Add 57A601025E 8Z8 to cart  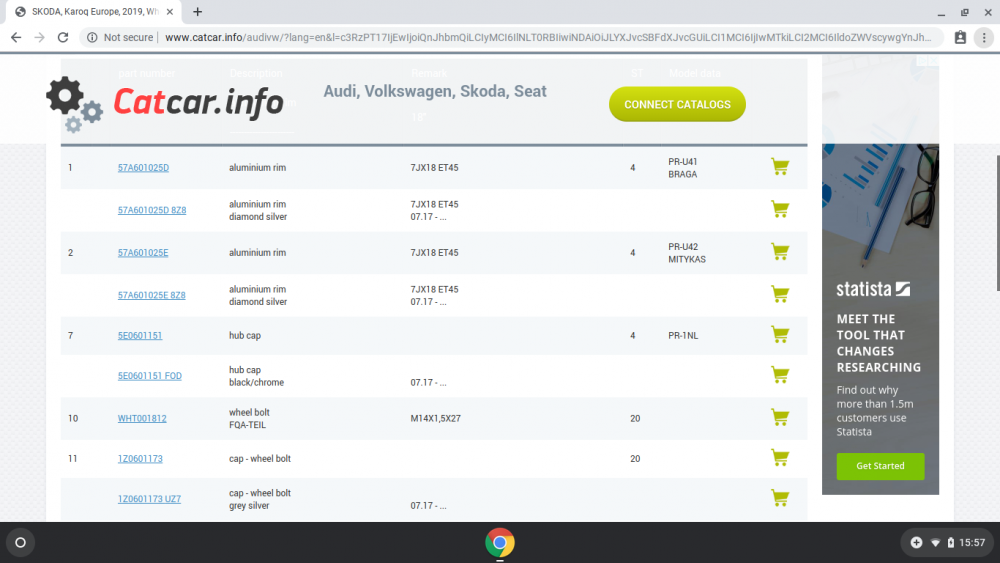point(780,295)
